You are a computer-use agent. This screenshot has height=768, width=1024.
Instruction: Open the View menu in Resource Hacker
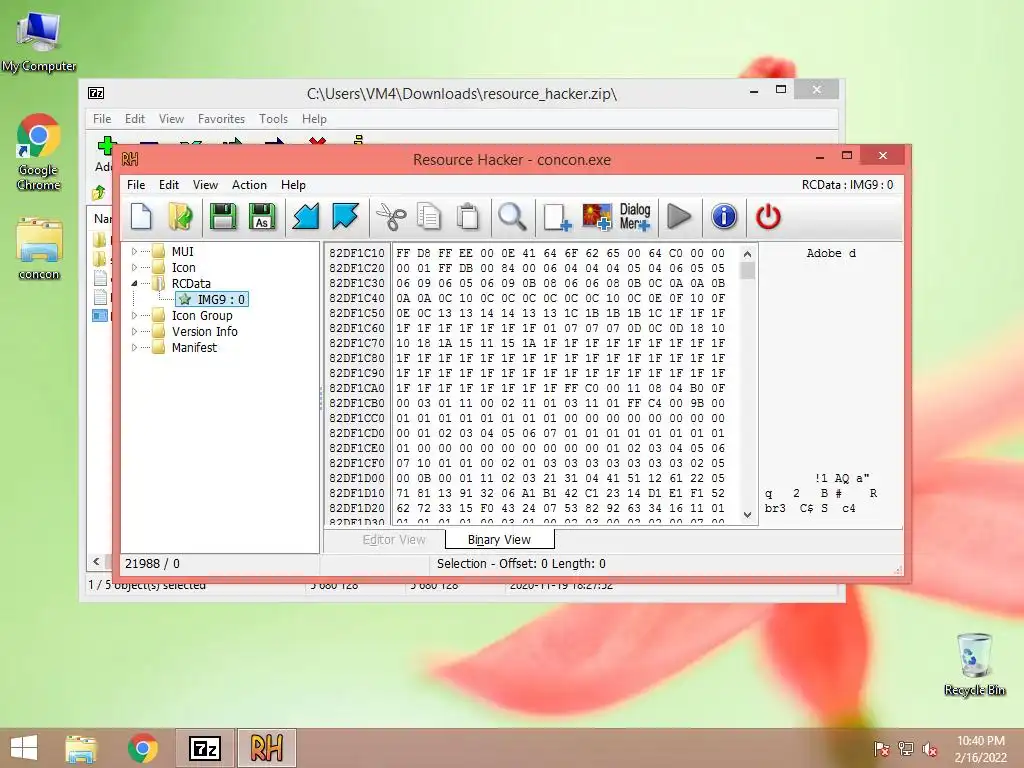pos(205,185)
